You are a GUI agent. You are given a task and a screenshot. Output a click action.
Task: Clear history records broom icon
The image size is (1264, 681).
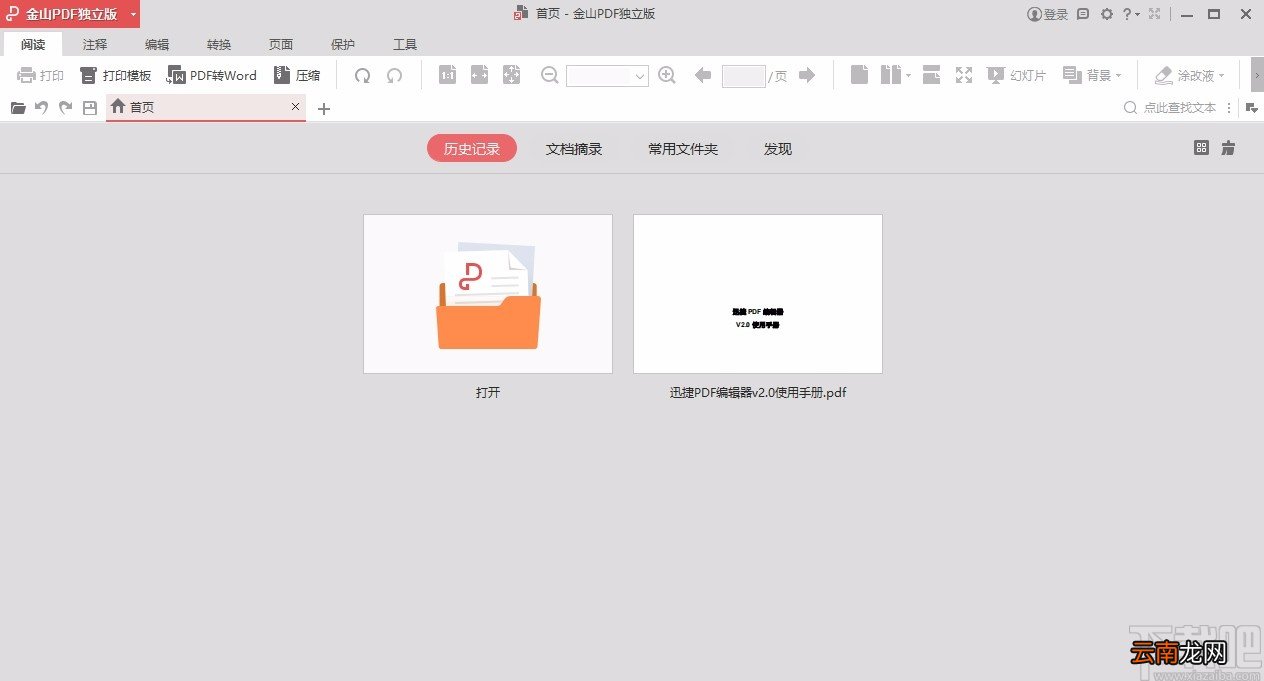coord(1228,148)
